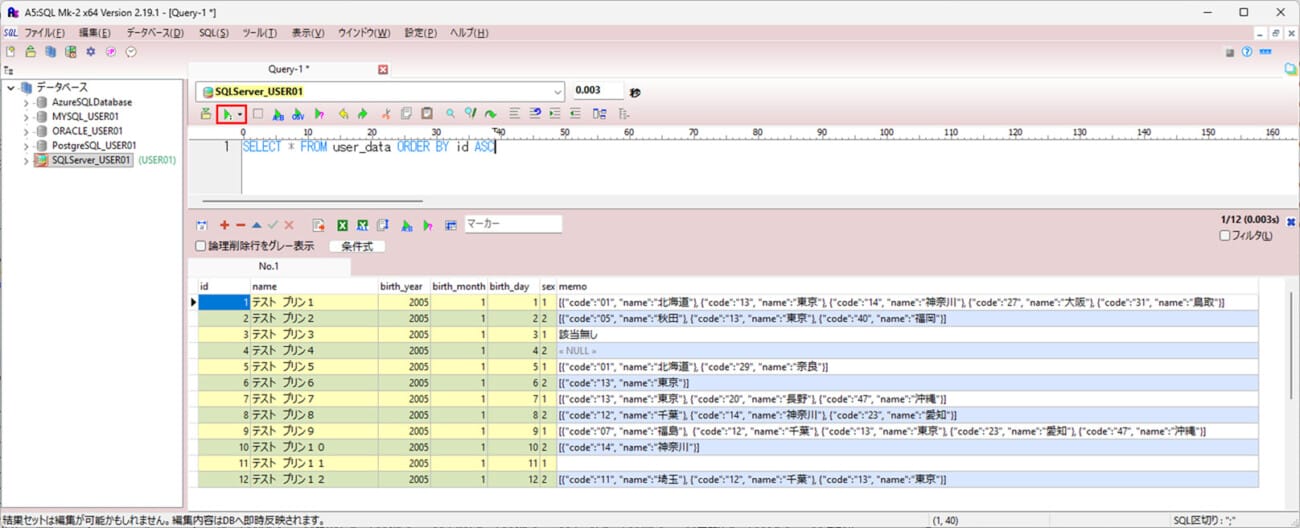
Task: Toggle the フィルタ checkbox
Action: 1225,236
